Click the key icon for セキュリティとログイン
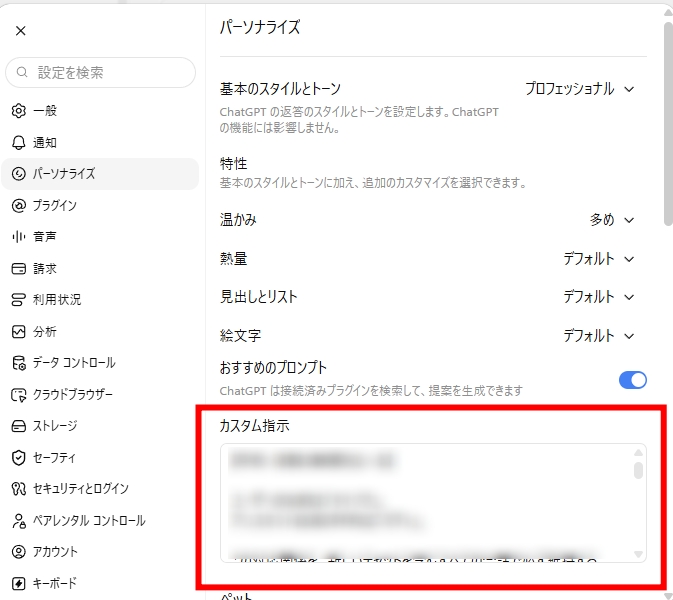 coord(18,489)
